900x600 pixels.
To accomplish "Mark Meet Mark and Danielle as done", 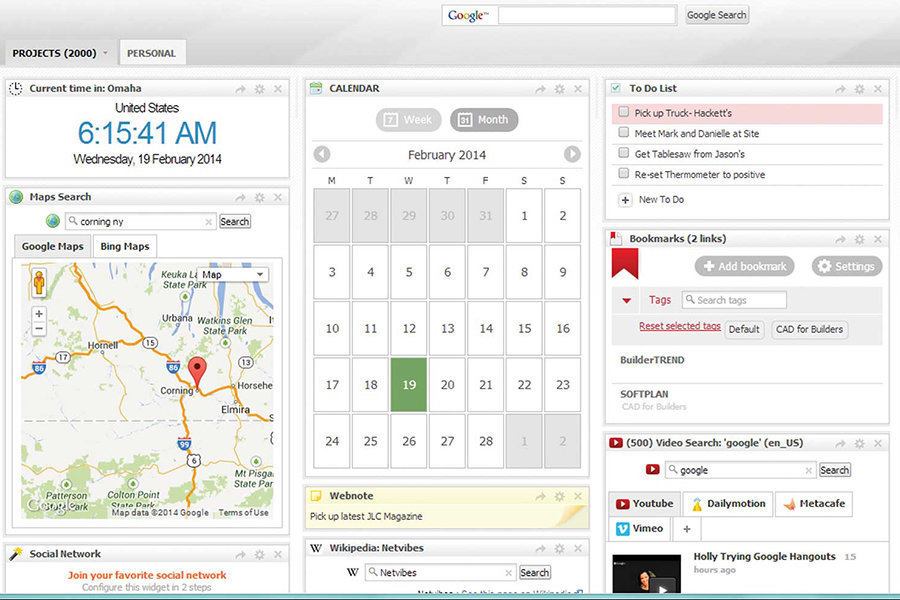I will tap(626, 133).
